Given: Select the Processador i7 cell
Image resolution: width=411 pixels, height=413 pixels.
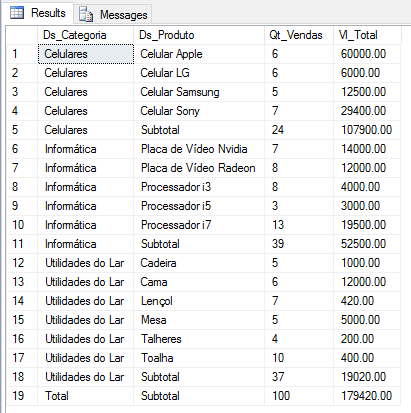Looking at the screenshot, I should click(199, 225).
